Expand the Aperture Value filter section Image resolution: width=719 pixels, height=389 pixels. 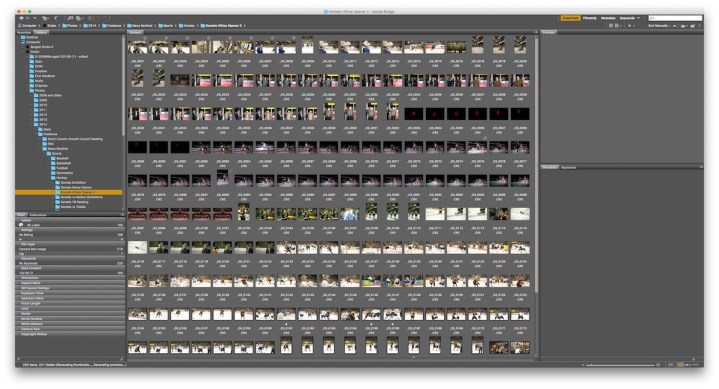click(x=70, y=298)
